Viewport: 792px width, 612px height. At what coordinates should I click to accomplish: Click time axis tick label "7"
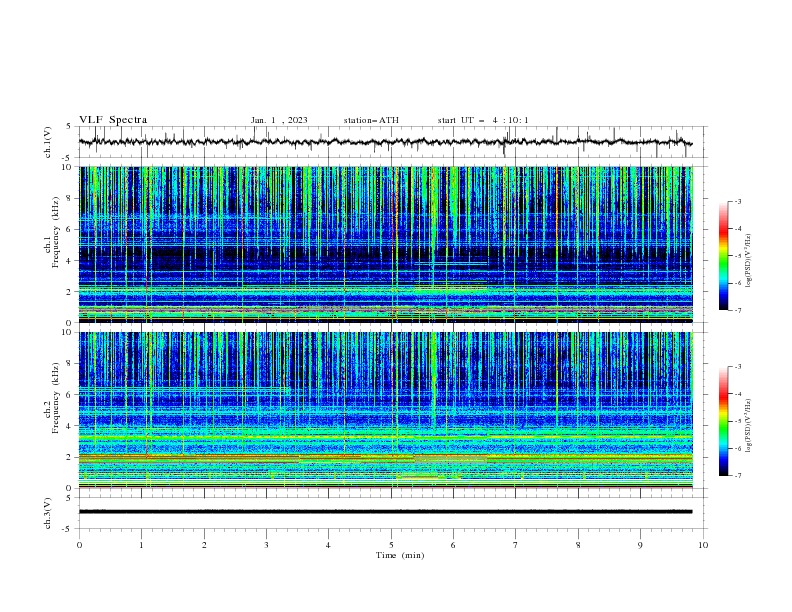516,545
